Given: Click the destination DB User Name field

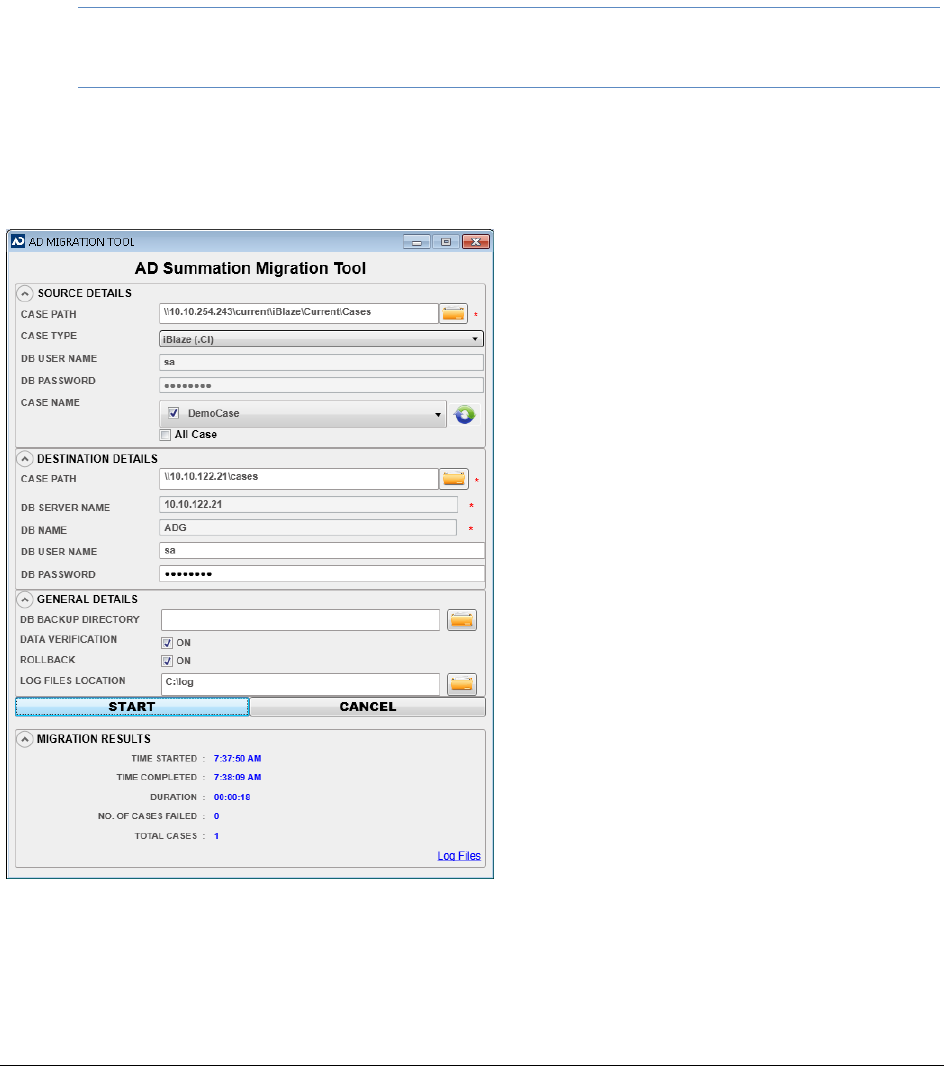Looking at the screenshot, I should pos(322,551).
